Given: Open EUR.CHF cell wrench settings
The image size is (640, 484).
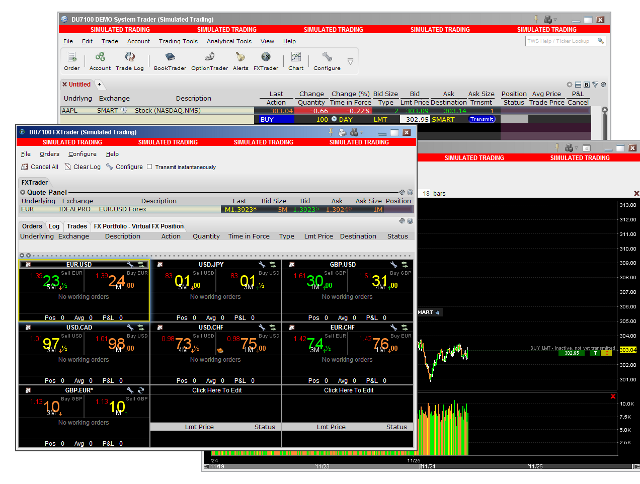Looking at the screenshot, I should (x=394, y=327).
